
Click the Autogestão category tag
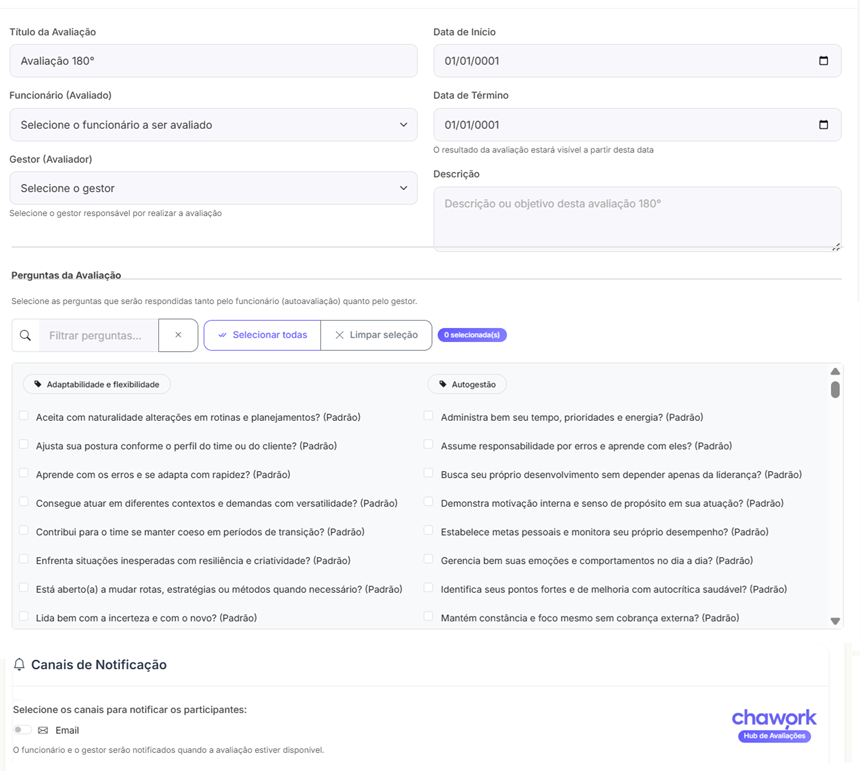tap(467, 384)
